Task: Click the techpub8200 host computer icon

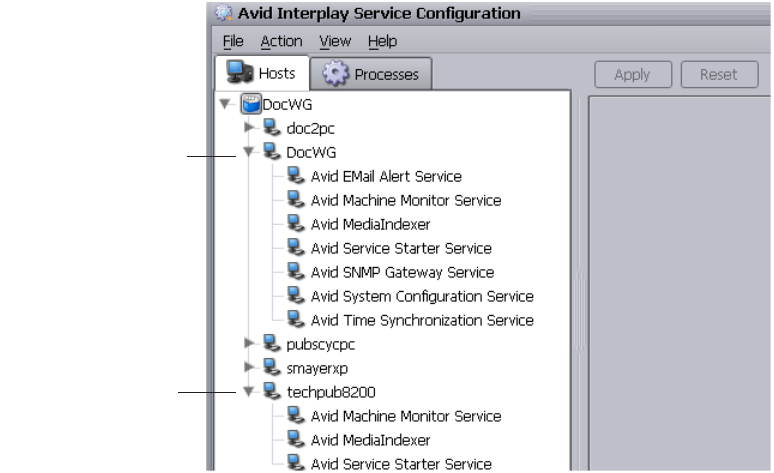Action: tap(271, 391)
